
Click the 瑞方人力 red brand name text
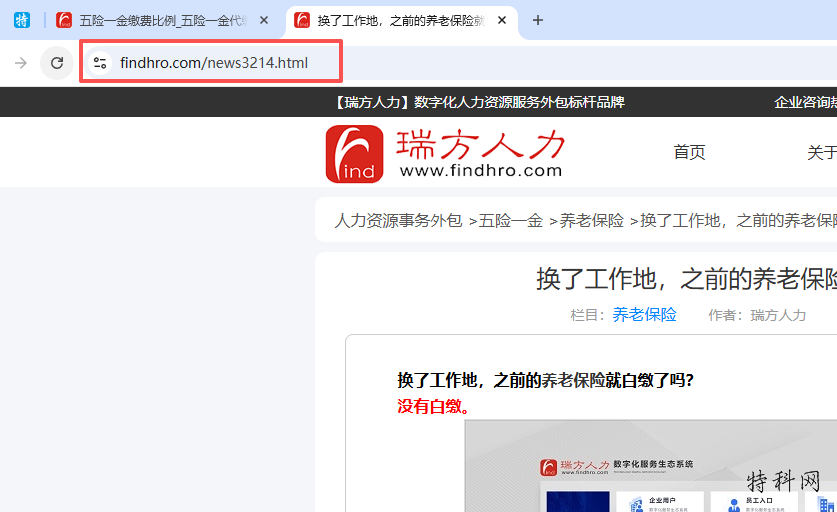point(480,144)
